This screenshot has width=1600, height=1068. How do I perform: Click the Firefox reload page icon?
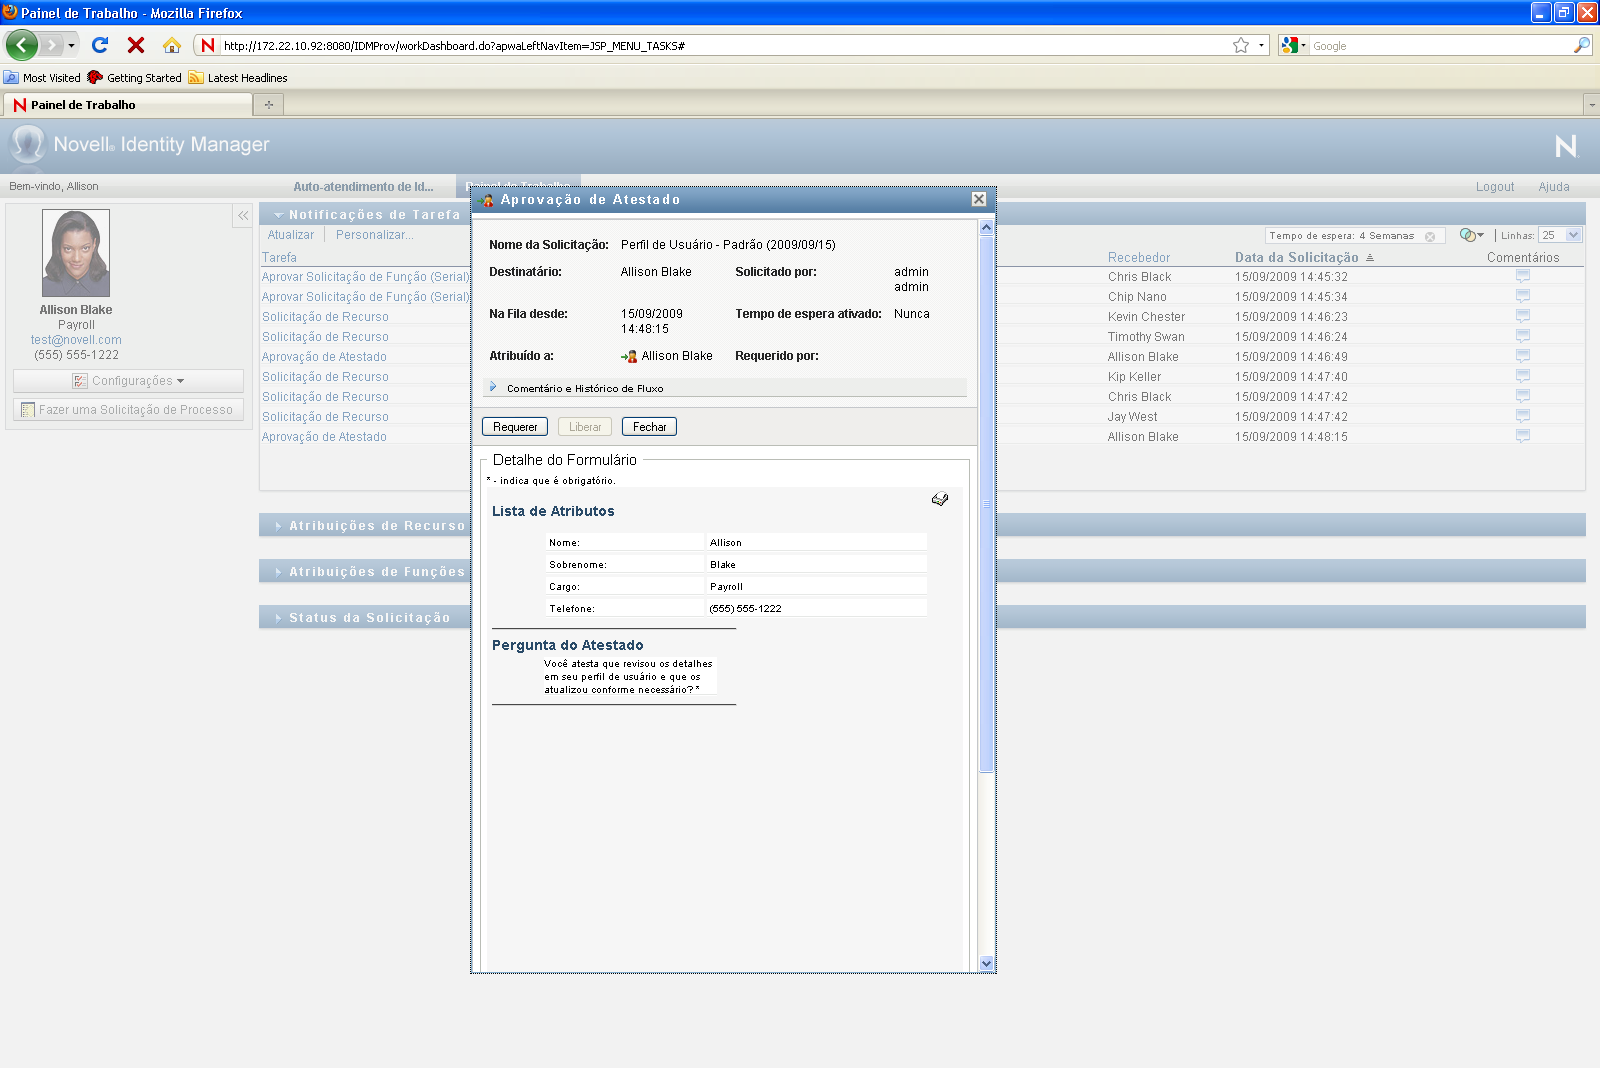tap(100, 45)
